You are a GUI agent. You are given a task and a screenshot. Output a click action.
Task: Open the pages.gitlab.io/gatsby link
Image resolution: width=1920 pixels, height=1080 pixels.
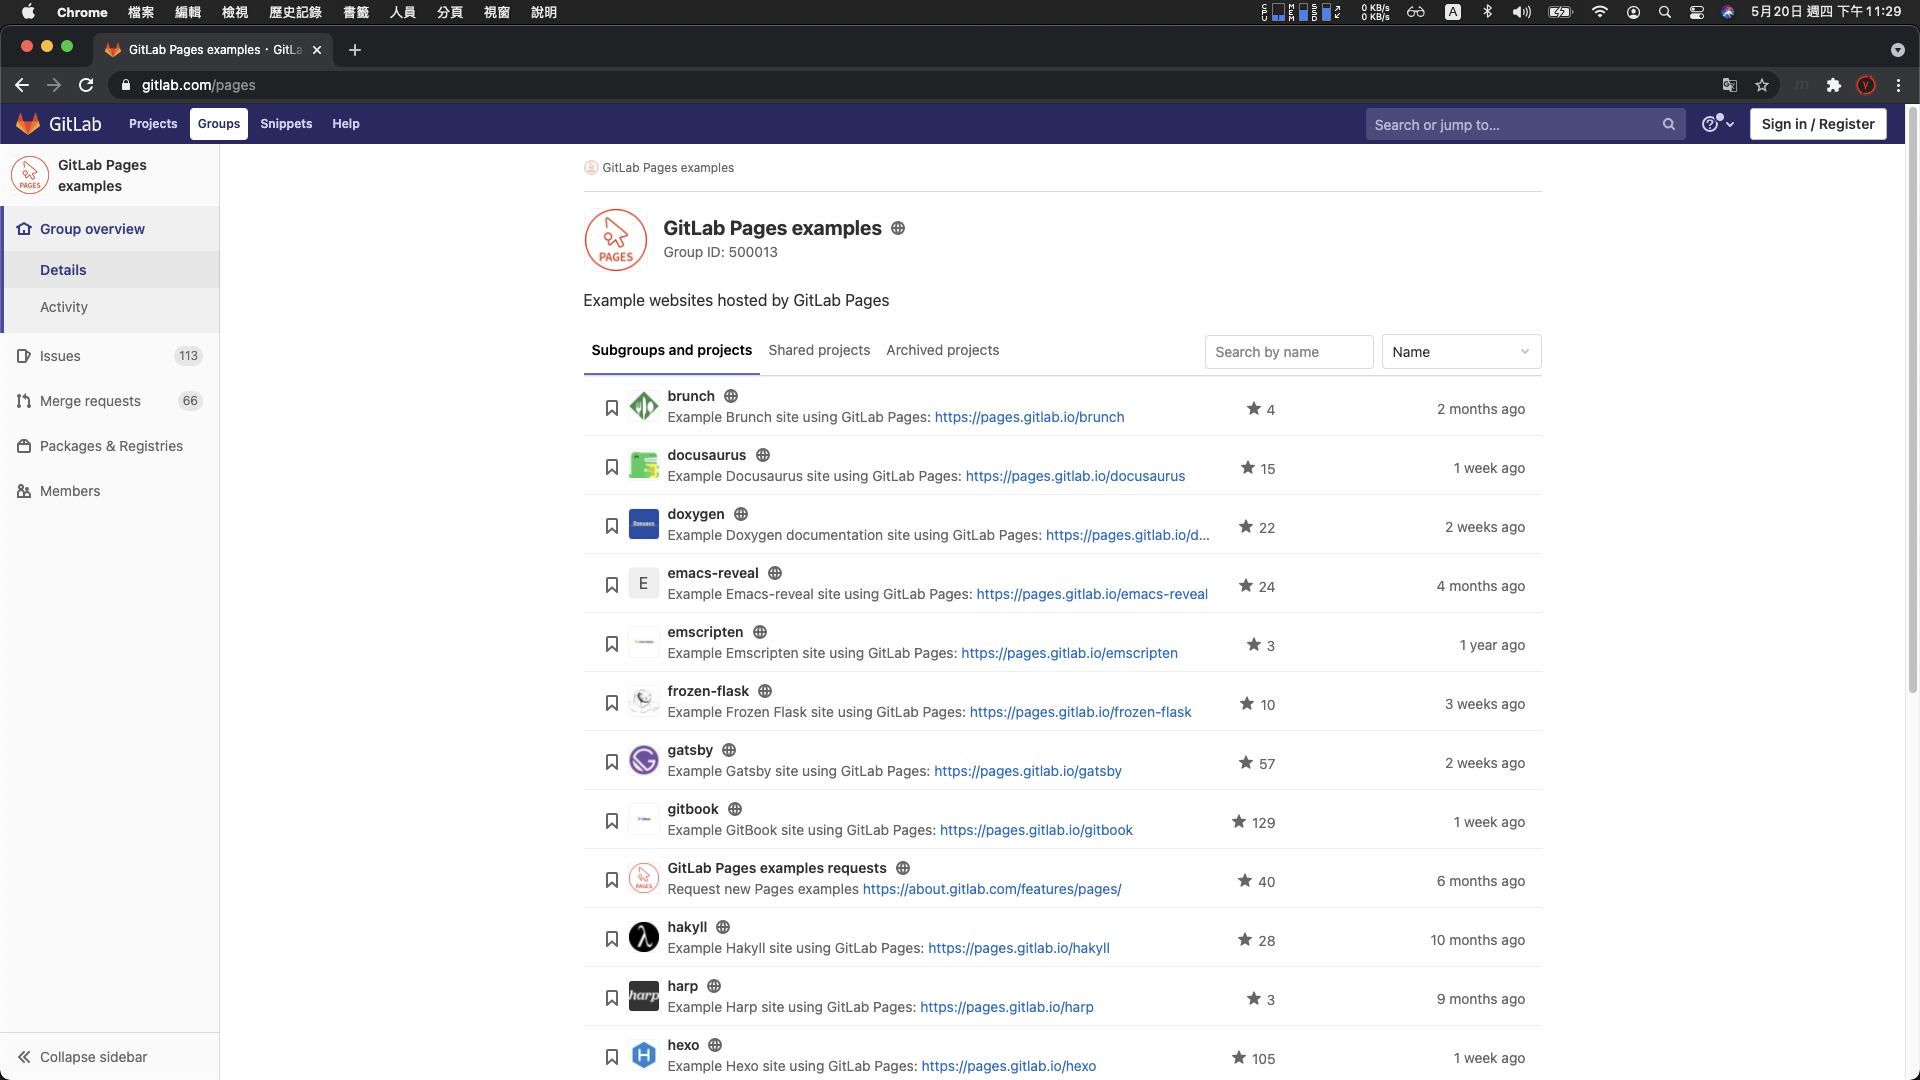click(x=1027, y=771)
